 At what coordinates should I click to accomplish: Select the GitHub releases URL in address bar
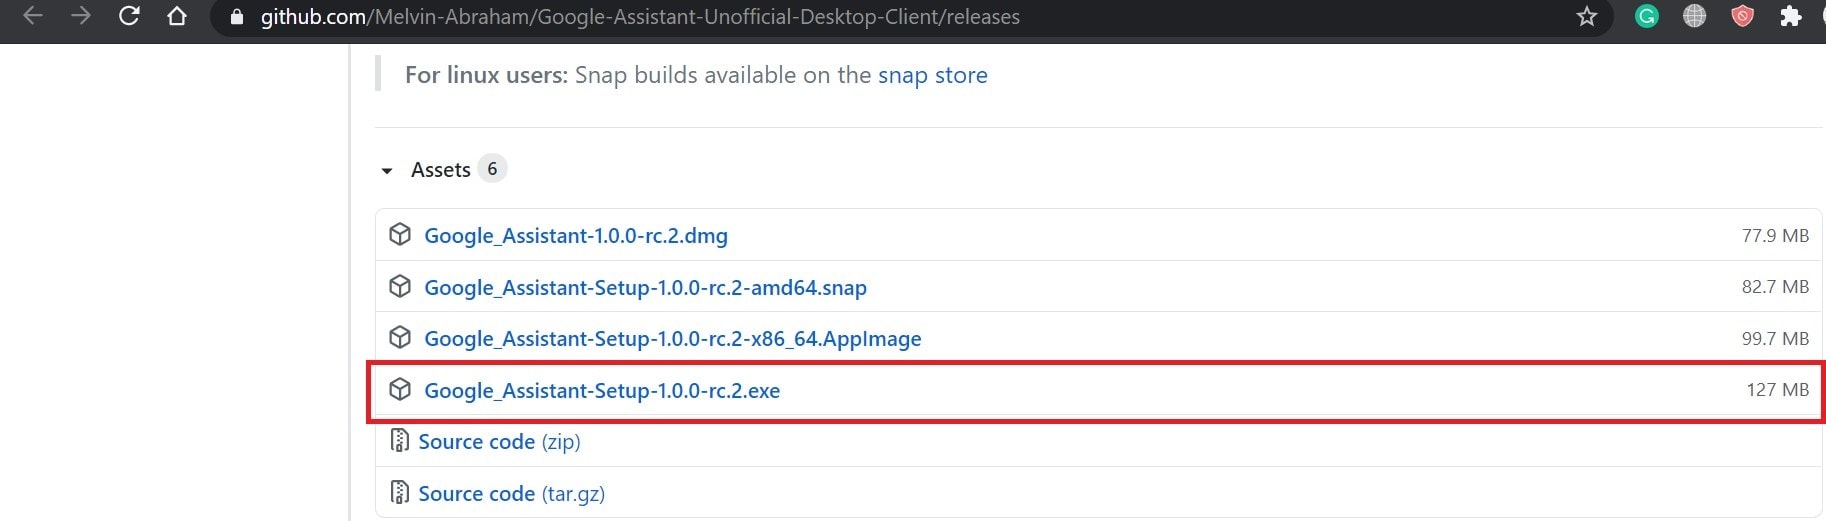pyautogui.click(x=640, y=17)
